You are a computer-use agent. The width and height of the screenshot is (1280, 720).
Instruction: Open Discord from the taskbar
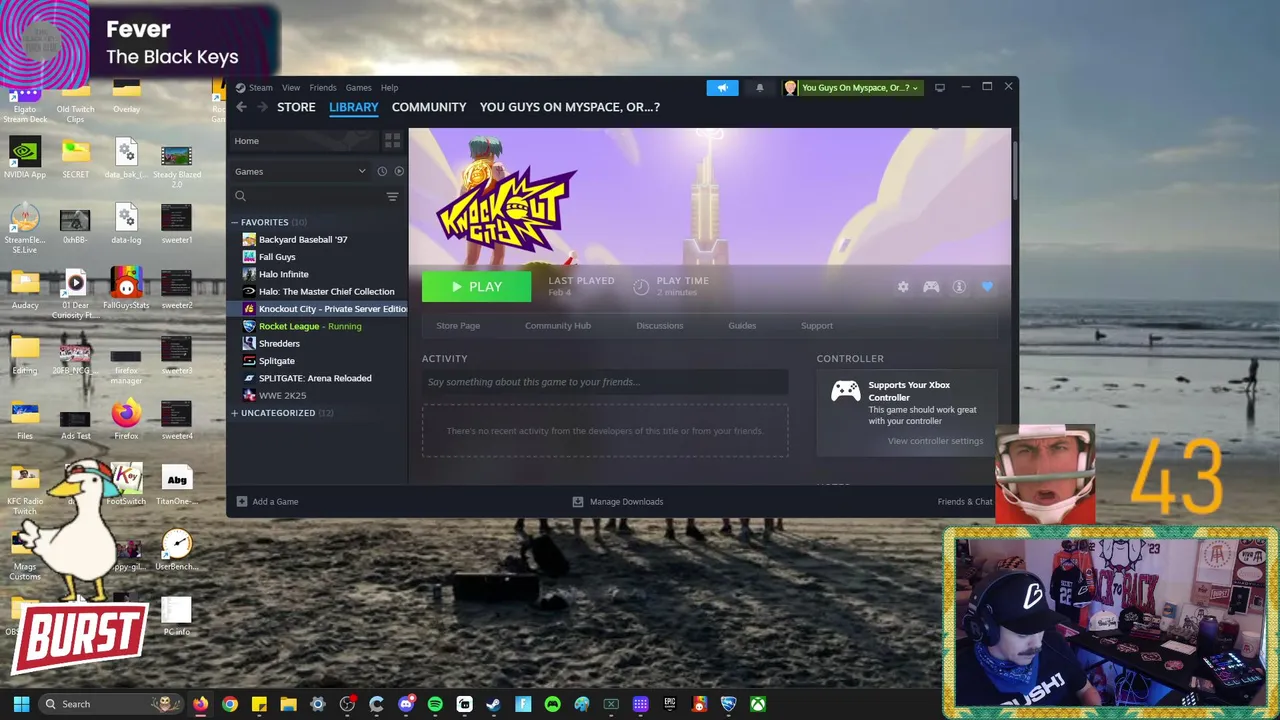(x=406, y=704)
